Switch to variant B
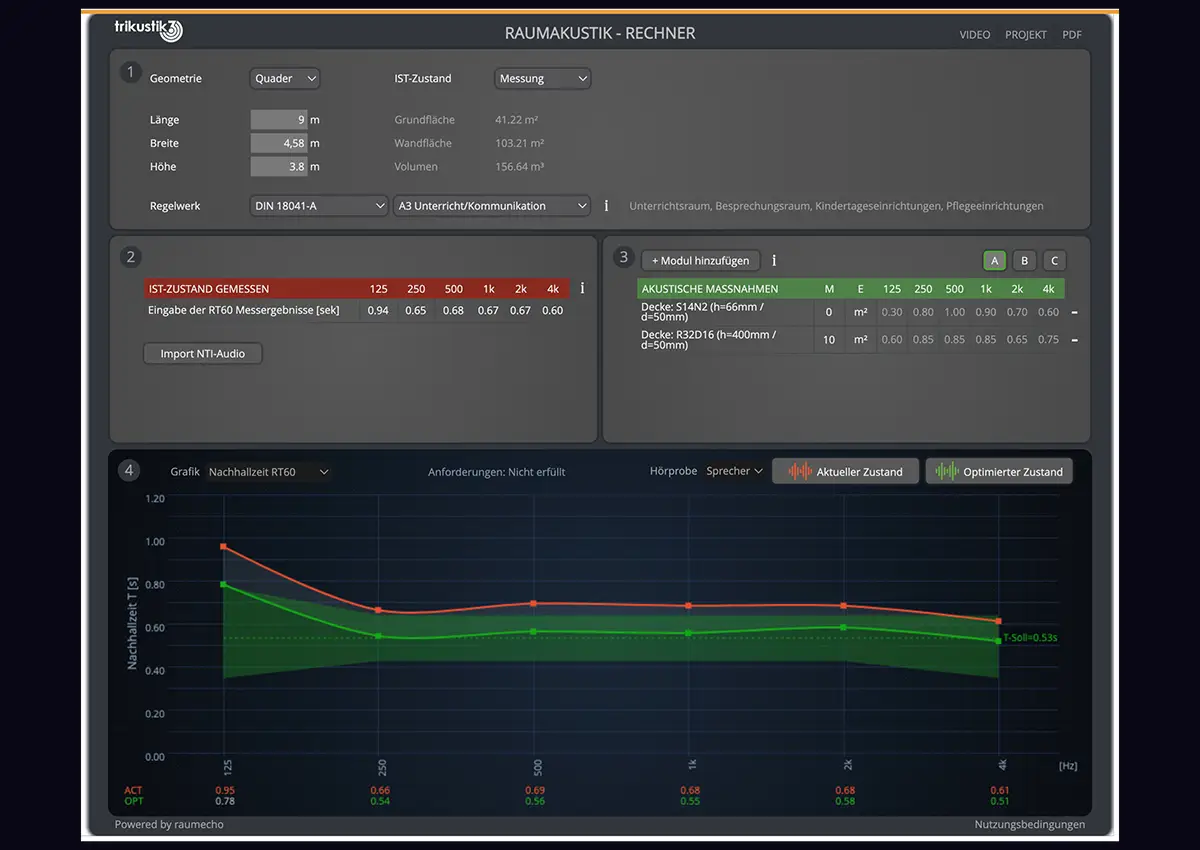Screen dimensions: 1200x850 click(1024, 261)
